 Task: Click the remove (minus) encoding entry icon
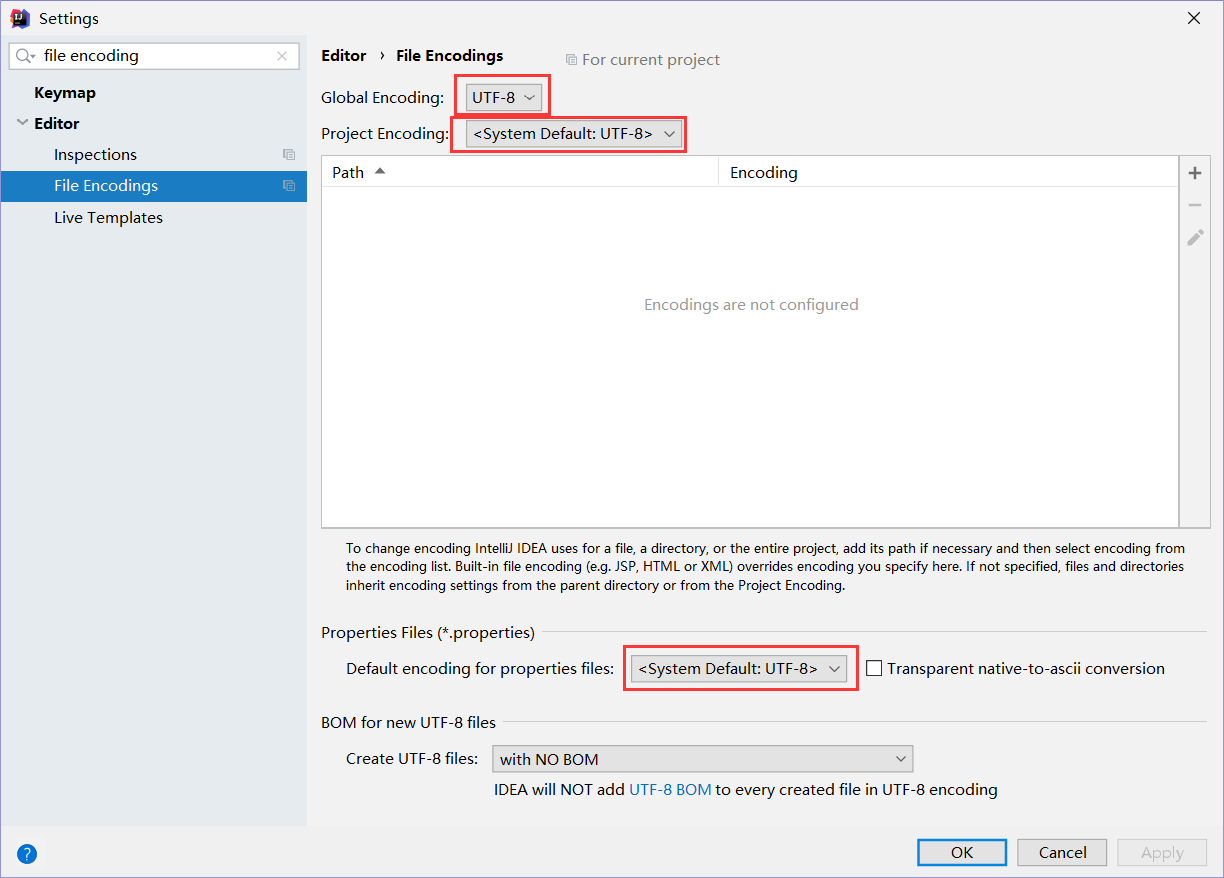point(1194,205)
